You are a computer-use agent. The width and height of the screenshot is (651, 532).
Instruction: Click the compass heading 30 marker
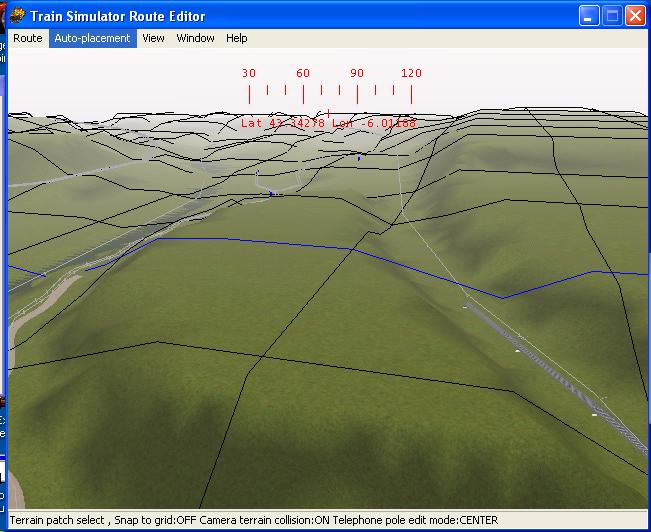click(x=249, y=73)
